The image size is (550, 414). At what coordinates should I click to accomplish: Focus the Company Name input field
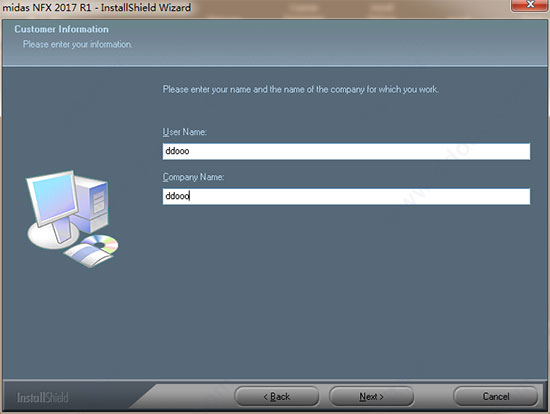tap(346, 196)
